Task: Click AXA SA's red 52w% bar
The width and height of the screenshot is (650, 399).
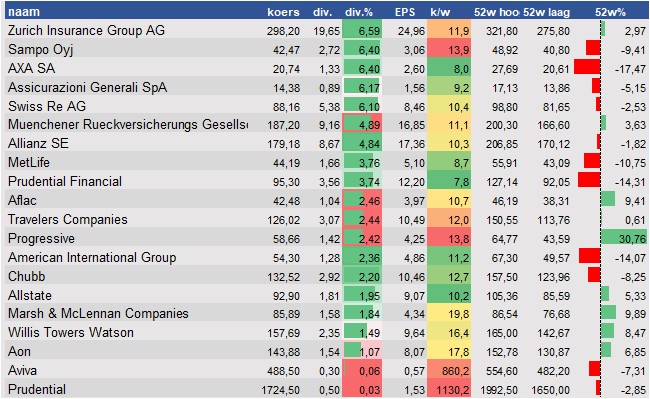Action: pyautogui.click(x=587, y=67)
